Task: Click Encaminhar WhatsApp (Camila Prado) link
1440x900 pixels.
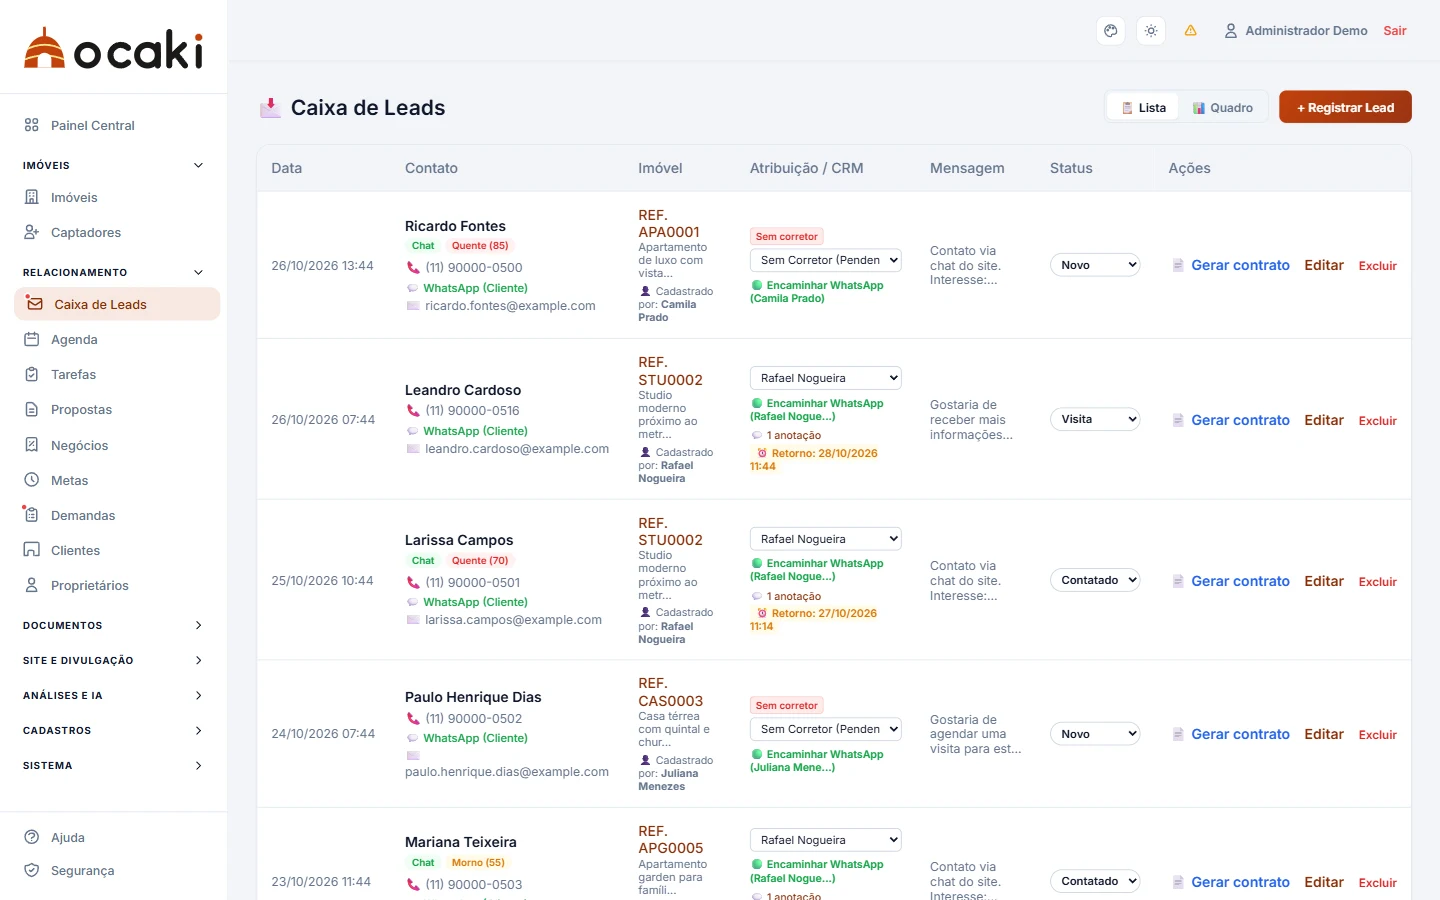Action: 817,292
